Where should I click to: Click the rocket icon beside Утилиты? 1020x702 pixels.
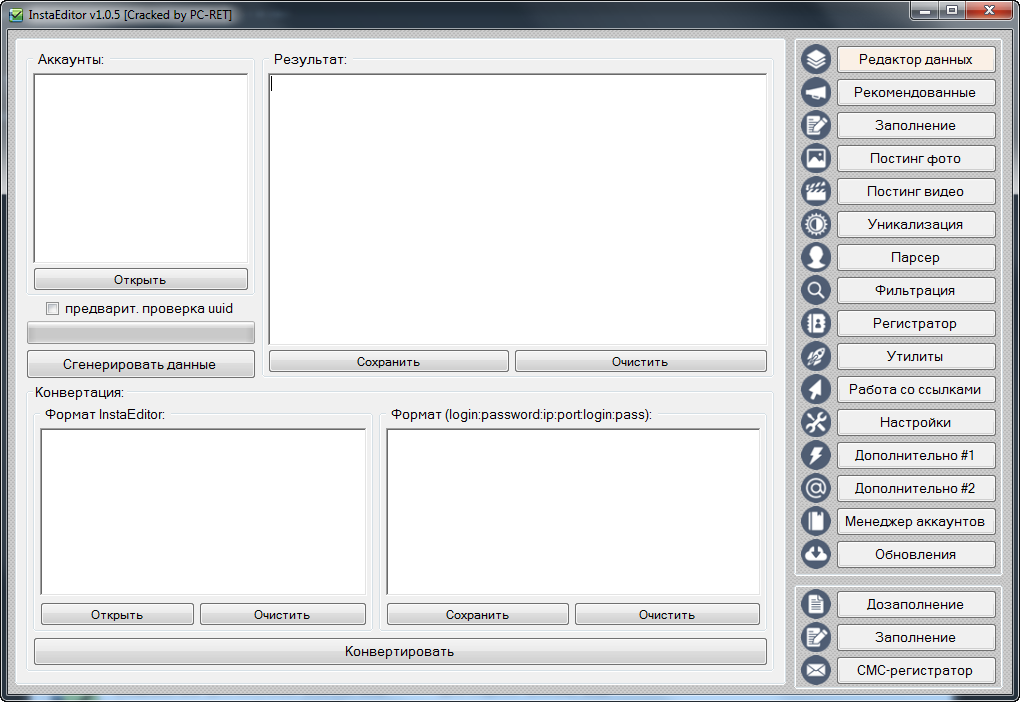tap(816, 357)
